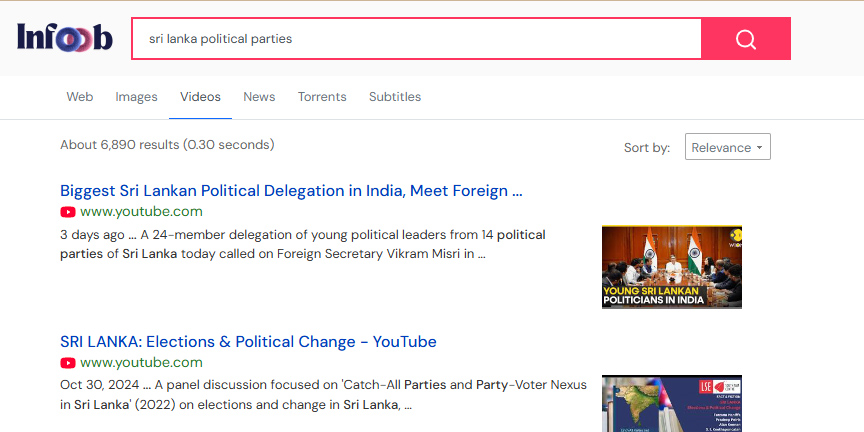Switch to the Images tab

coord(136,97)
